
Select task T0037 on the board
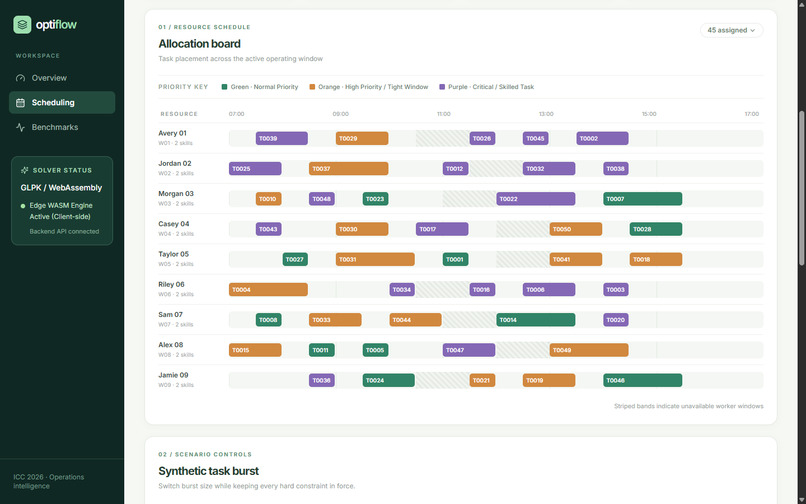(x=349, y=169)
